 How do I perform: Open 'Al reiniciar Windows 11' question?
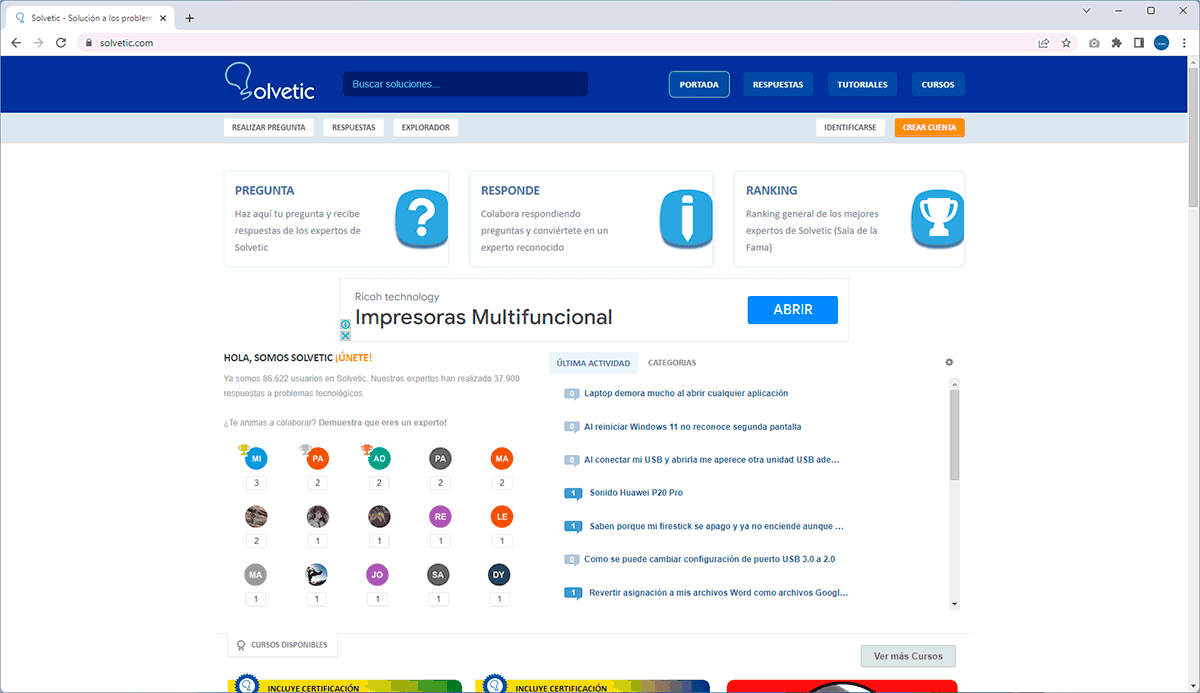pos(692,426)
